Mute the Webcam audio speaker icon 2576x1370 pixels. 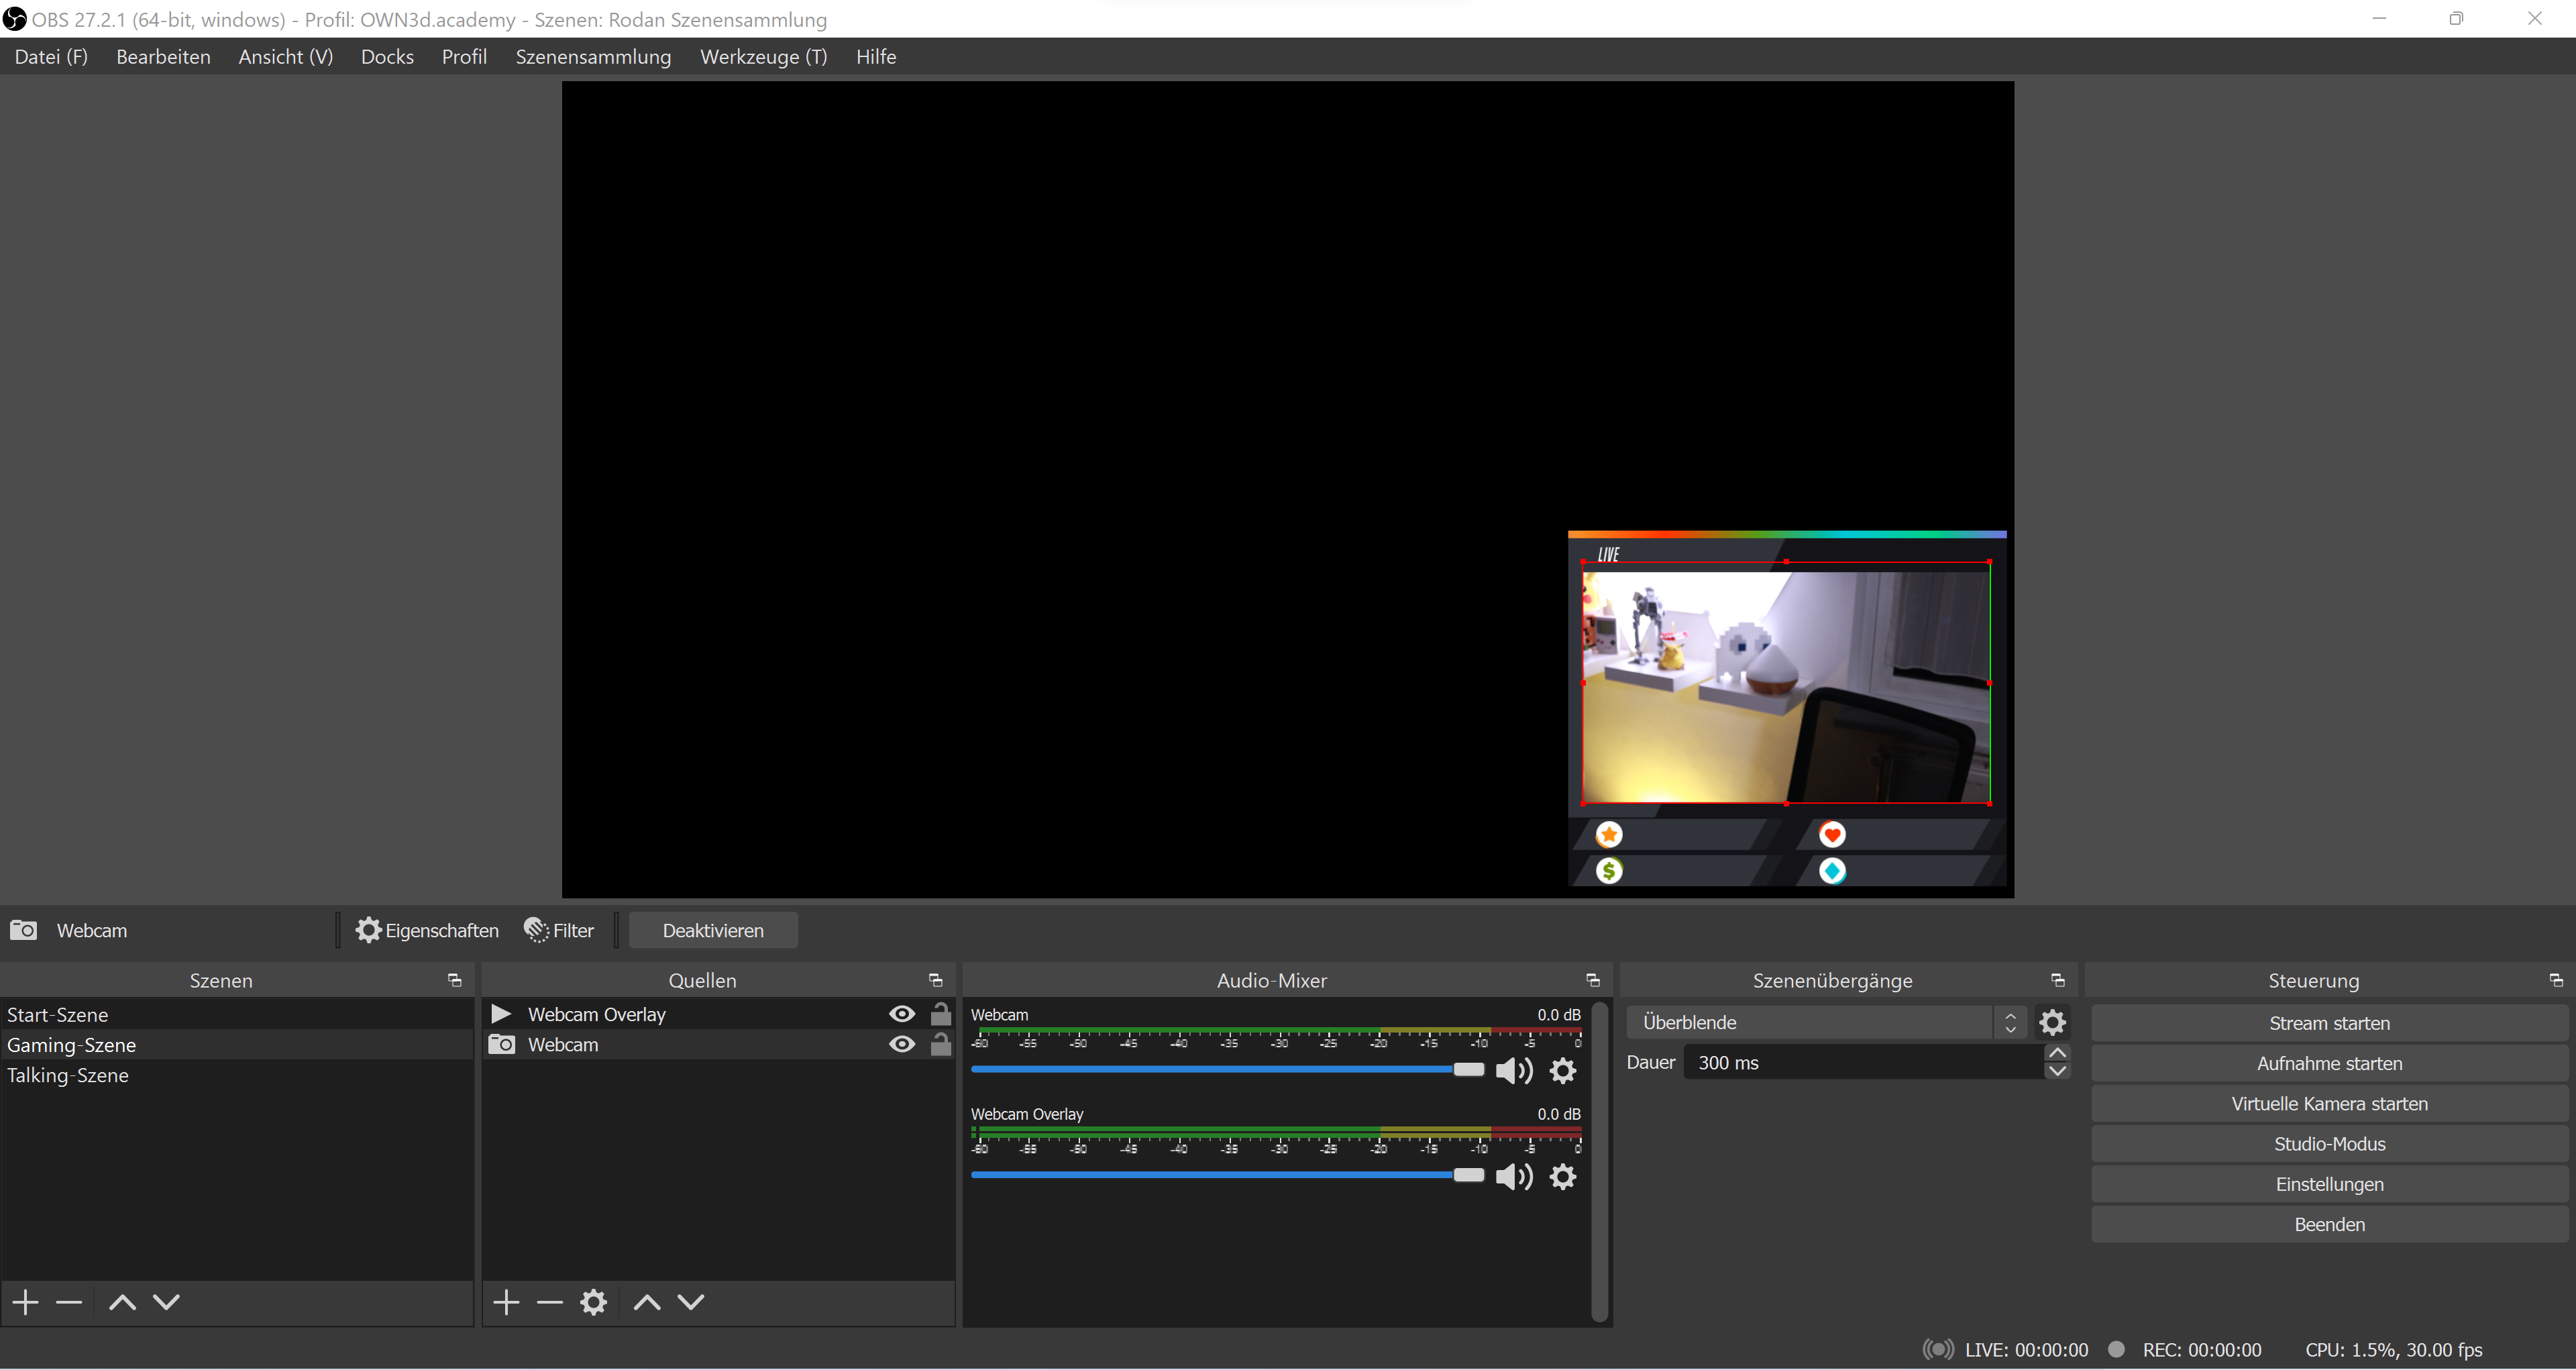tap(1513, 1071)
